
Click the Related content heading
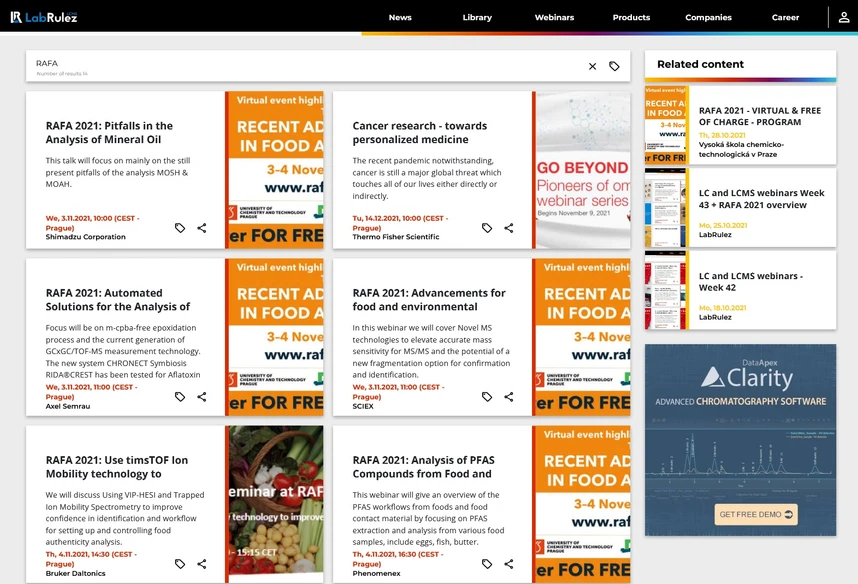pos(700,64)
